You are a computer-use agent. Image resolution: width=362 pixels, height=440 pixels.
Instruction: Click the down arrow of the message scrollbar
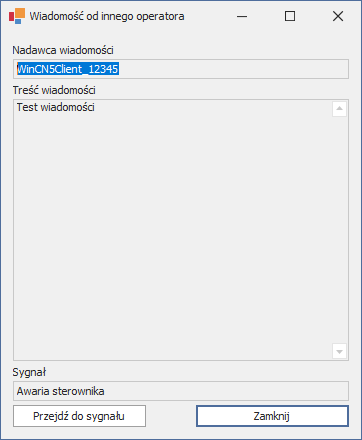(339, 351)
